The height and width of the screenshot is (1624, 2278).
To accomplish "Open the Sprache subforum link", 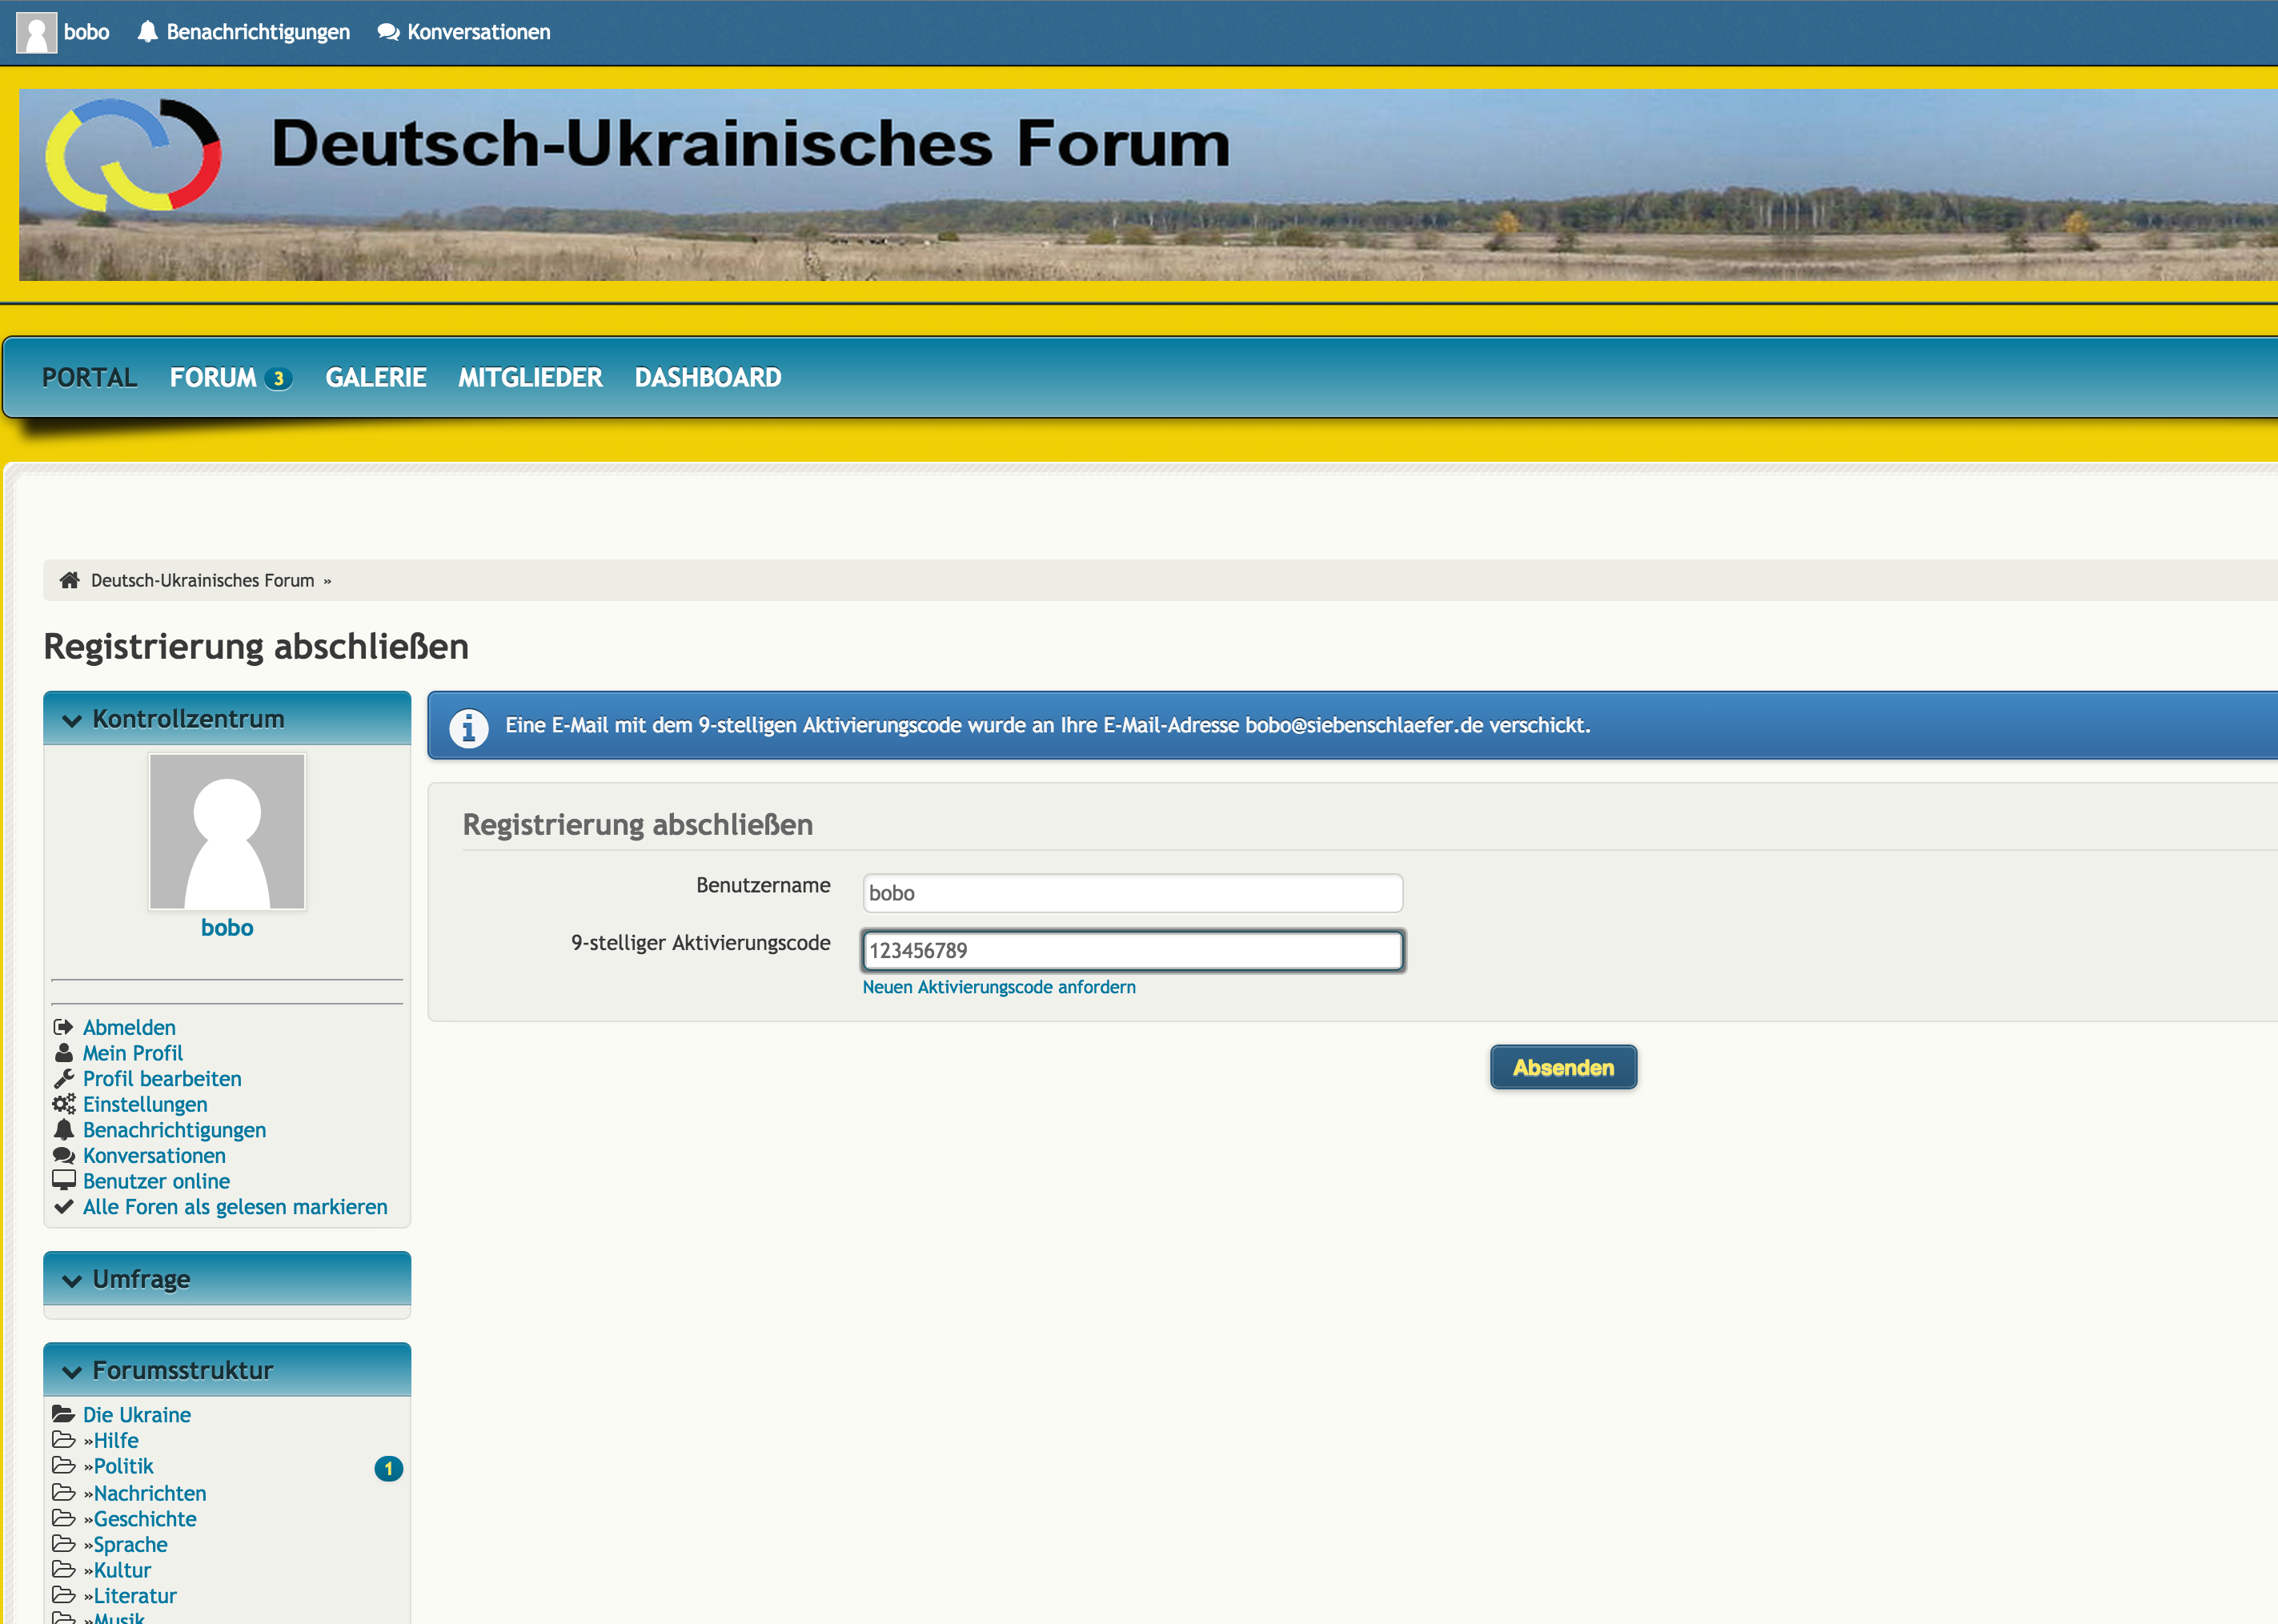I will pos(131,1544).
